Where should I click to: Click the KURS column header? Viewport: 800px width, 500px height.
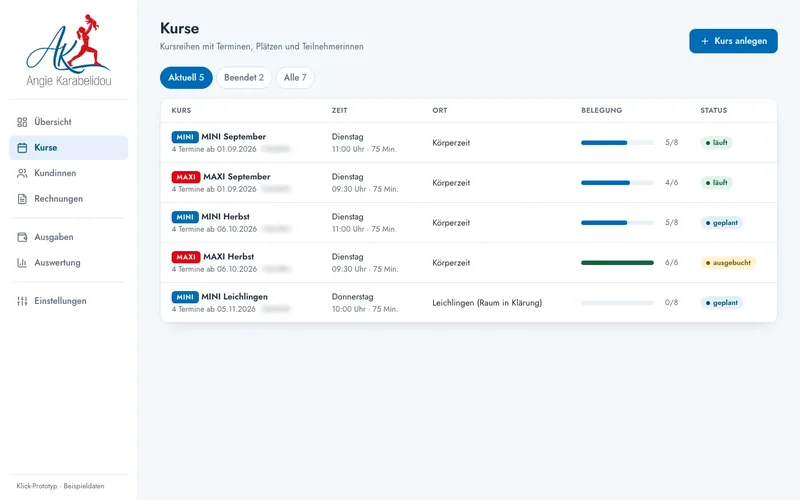(181, 110)
